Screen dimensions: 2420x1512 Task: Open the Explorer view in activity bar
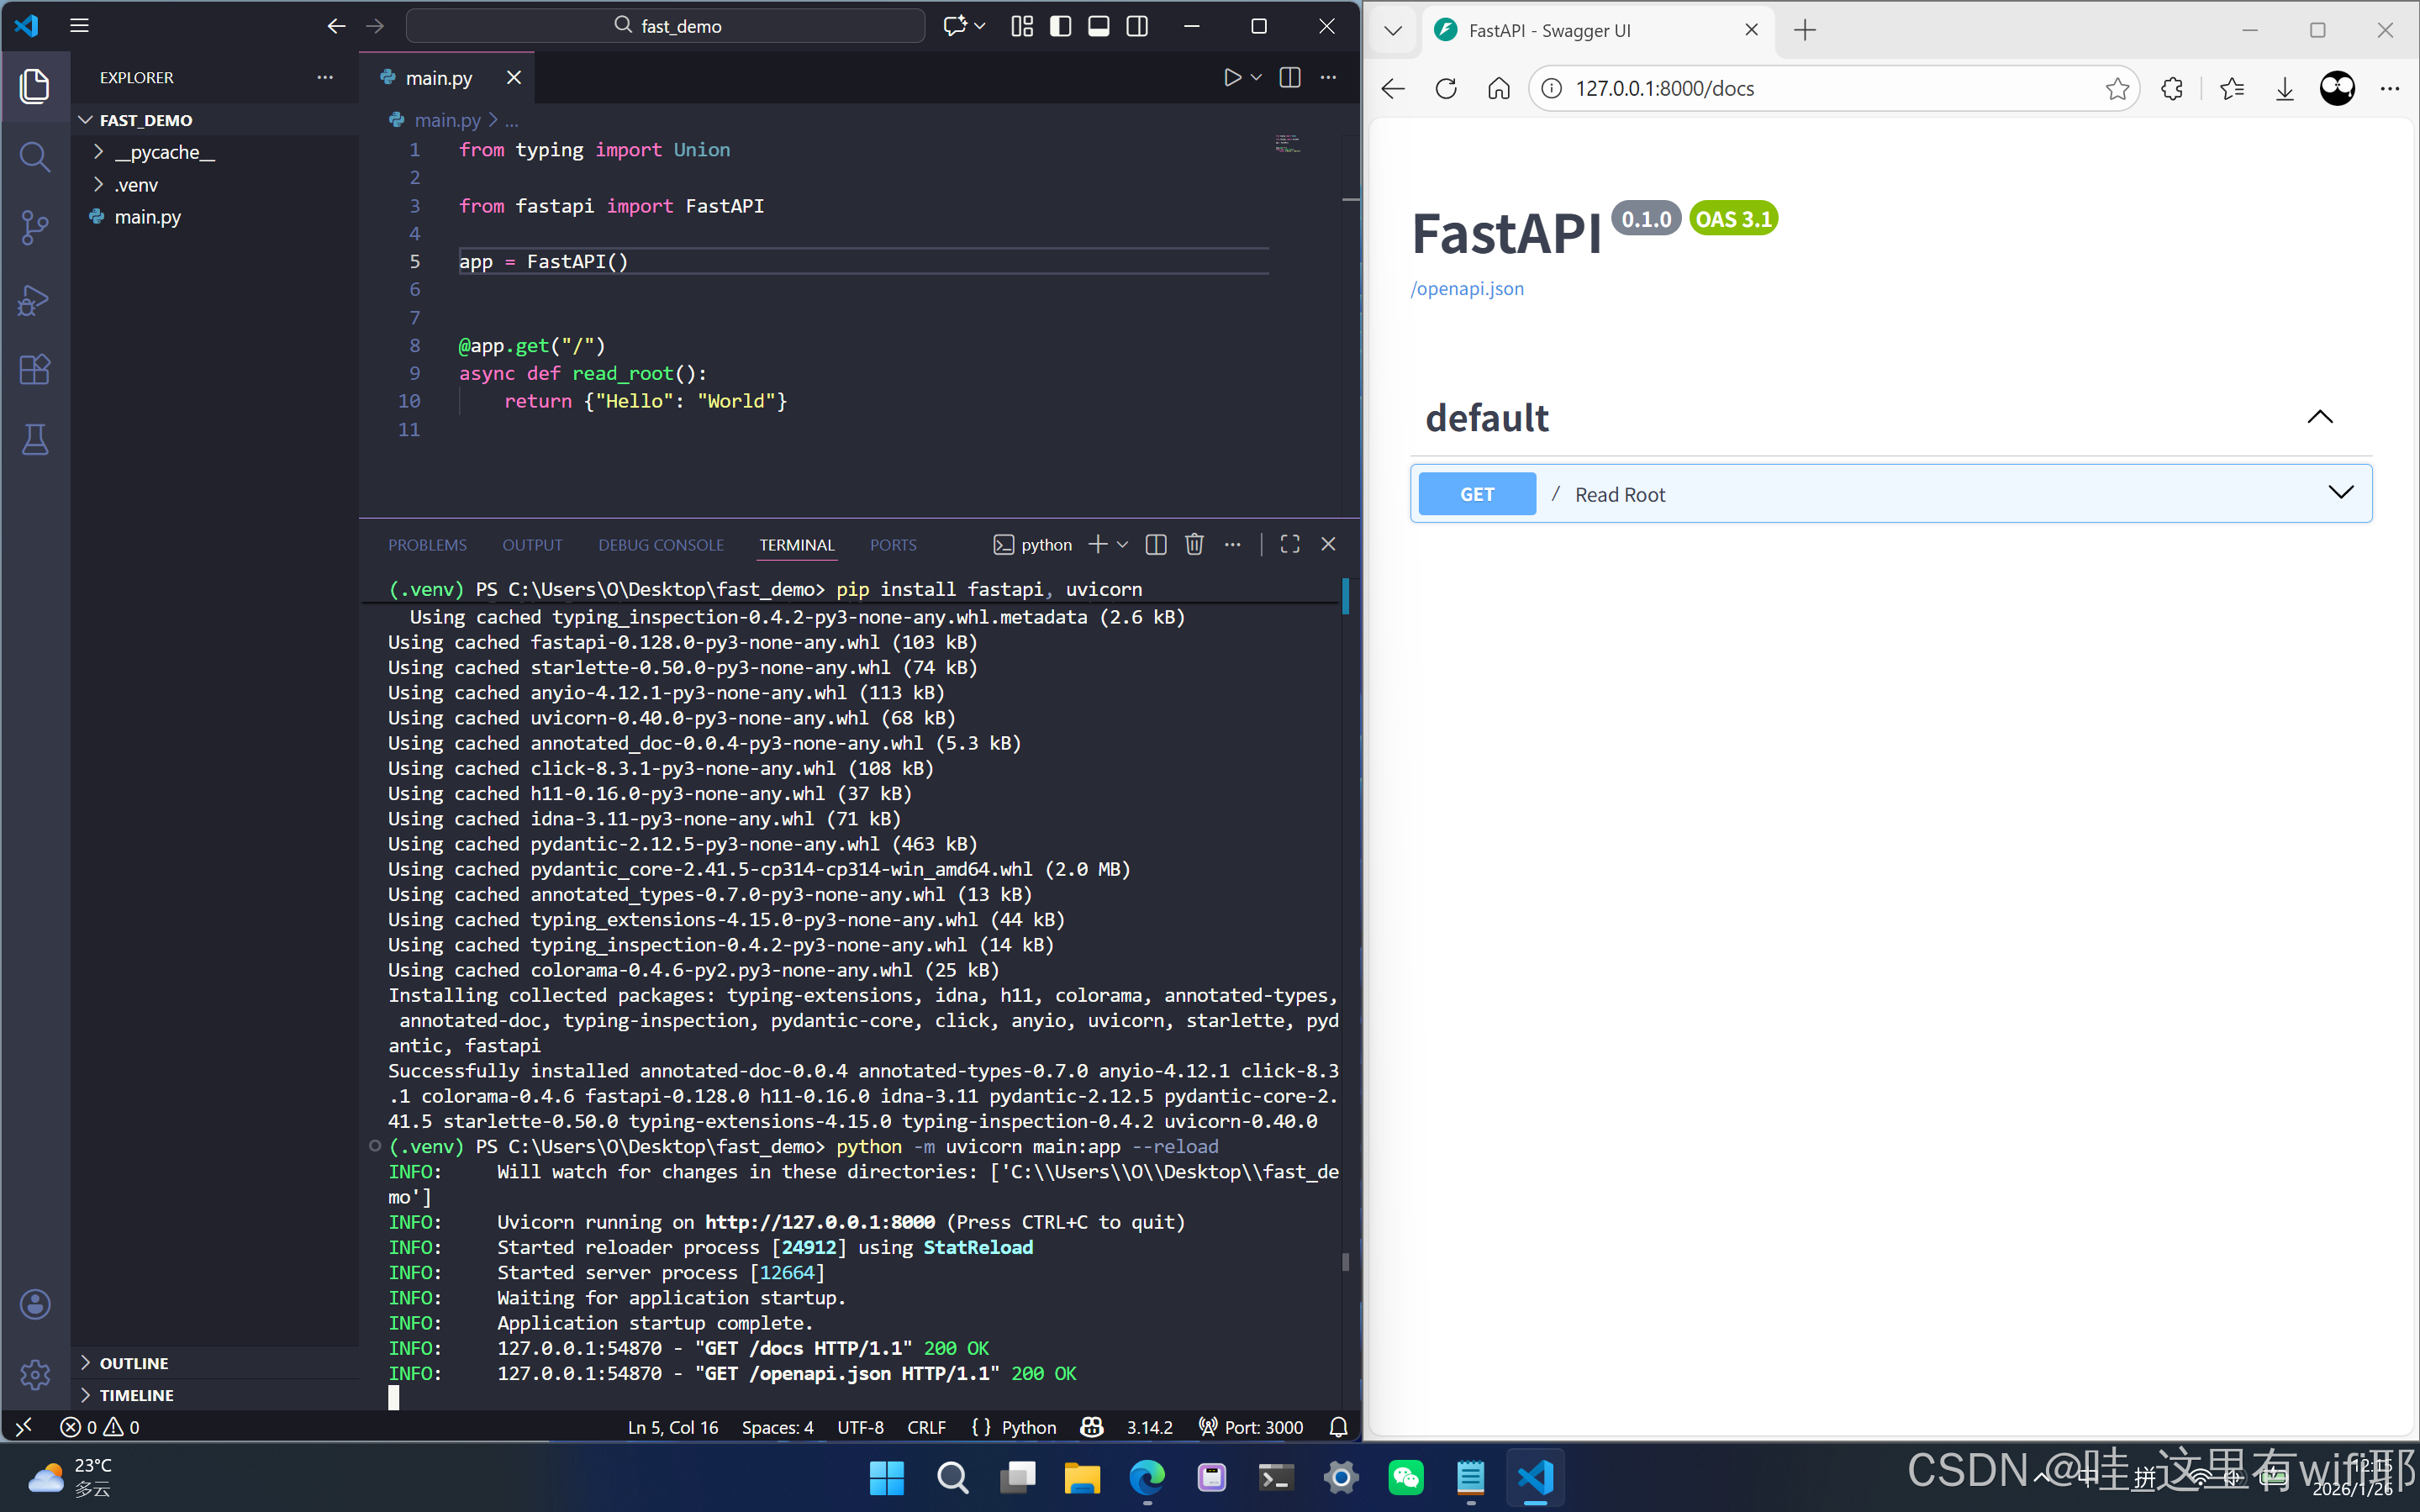coord(35,86)
